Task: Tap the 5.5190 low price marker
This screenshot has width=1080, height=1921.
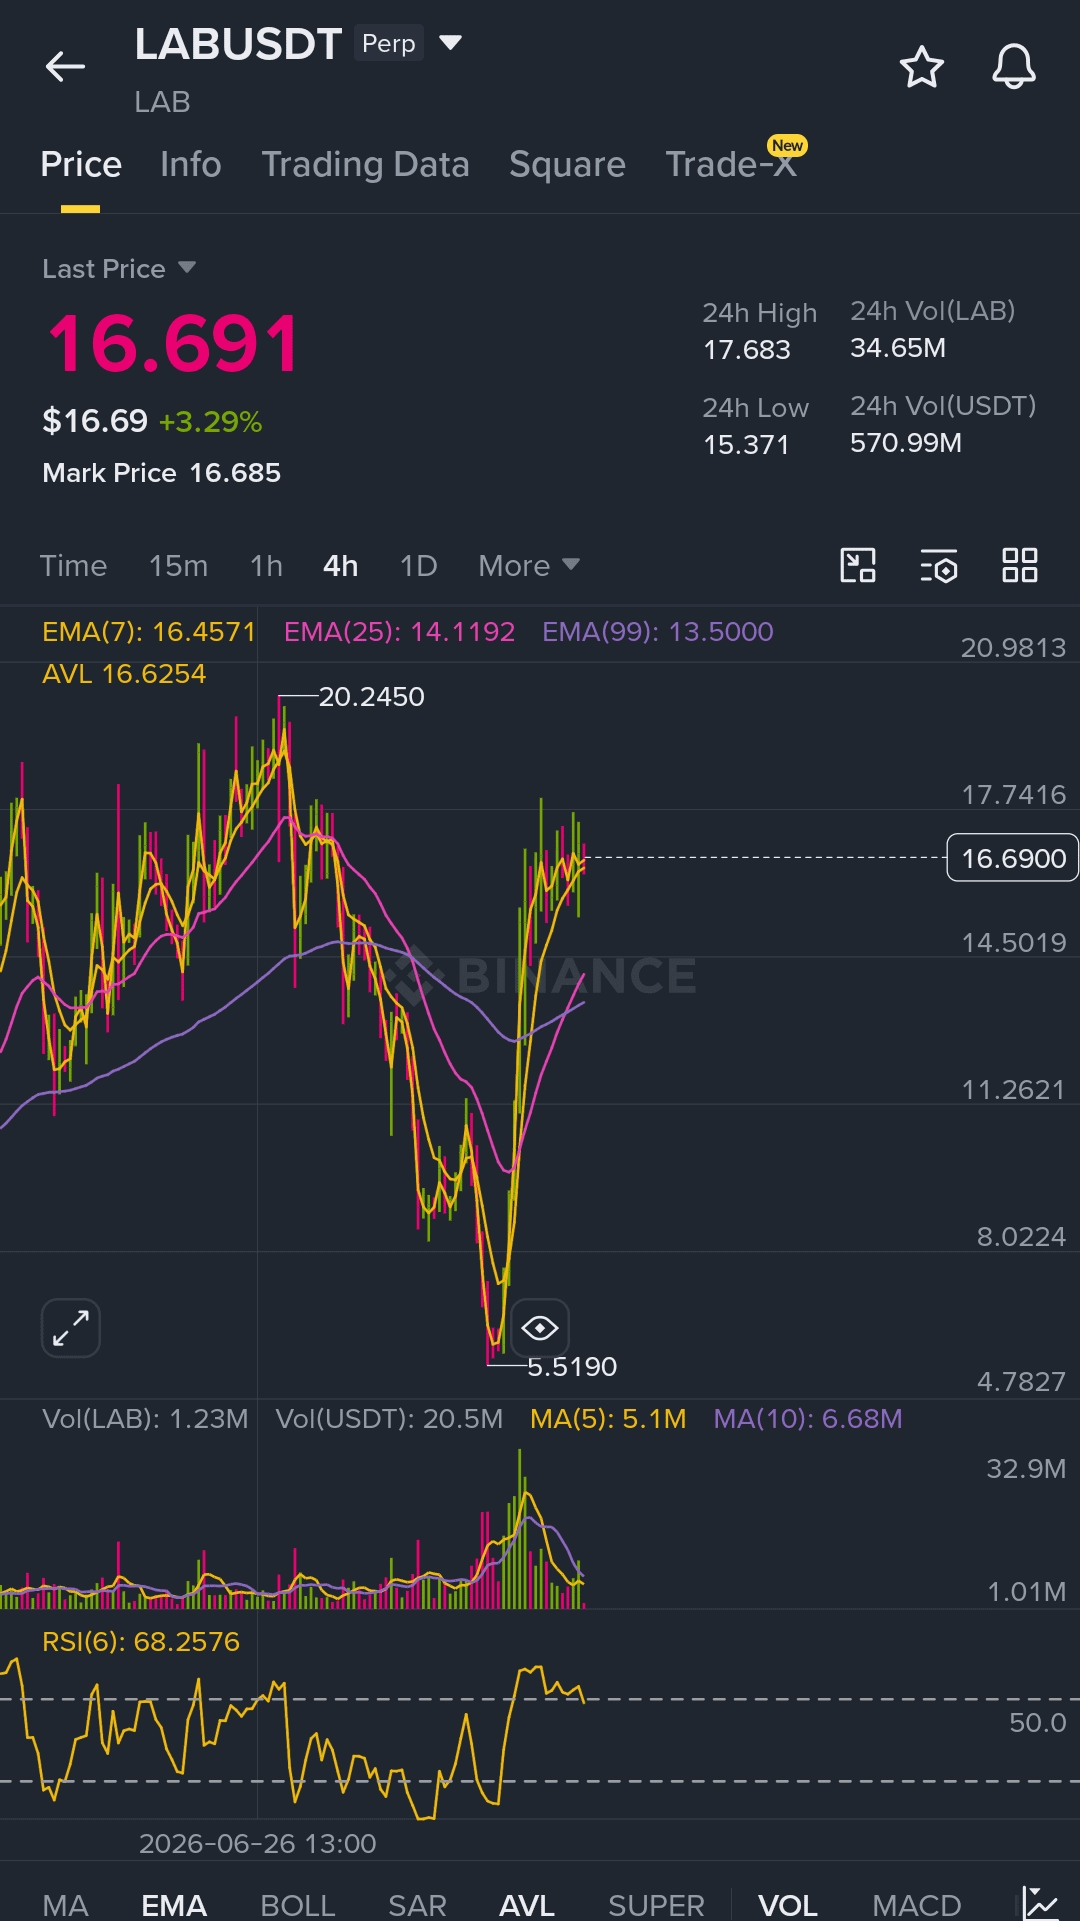Action: coord(572,1366)
